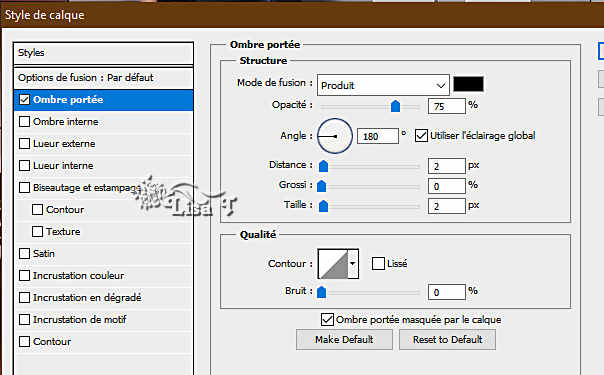The image size is (604, 375).
Task: Enable the Incrustation en dégradé checkbox
Action: (x=24, y=297)
